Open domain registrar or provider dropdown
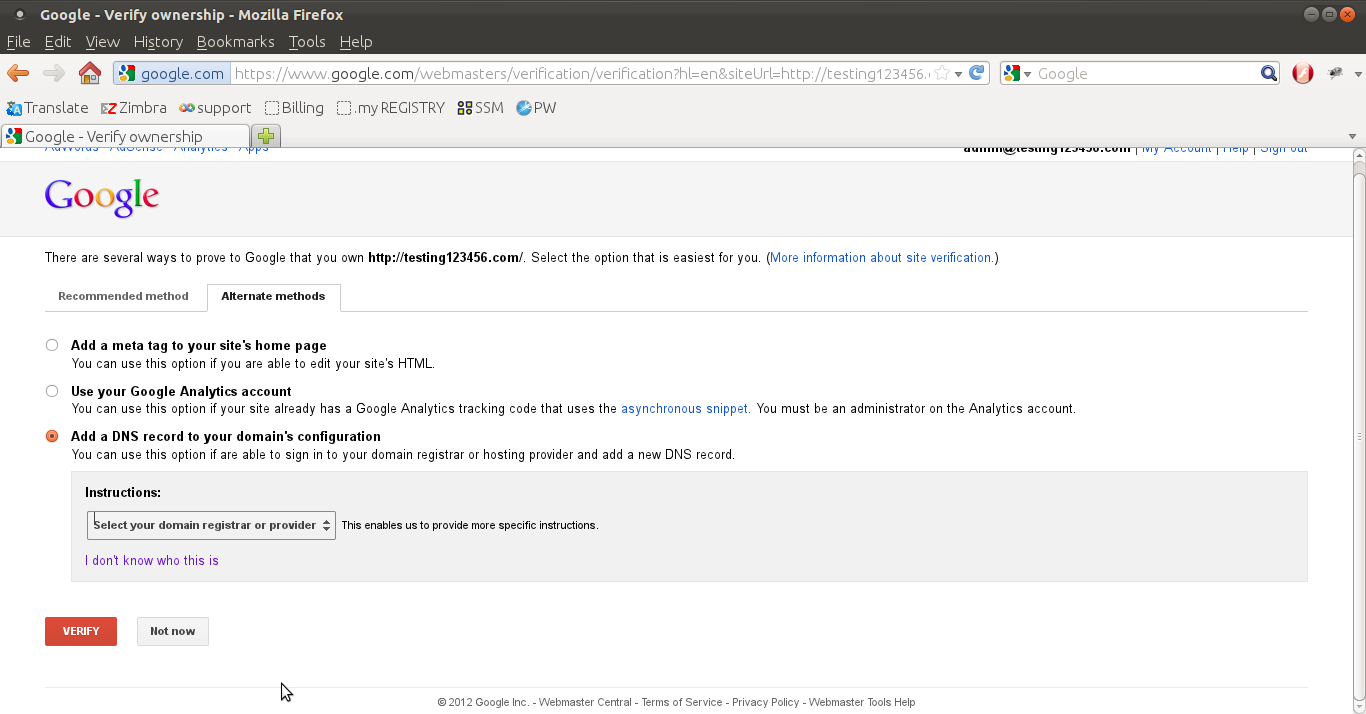The height and width of the screenshot is (714, 1366). [211, 525]
